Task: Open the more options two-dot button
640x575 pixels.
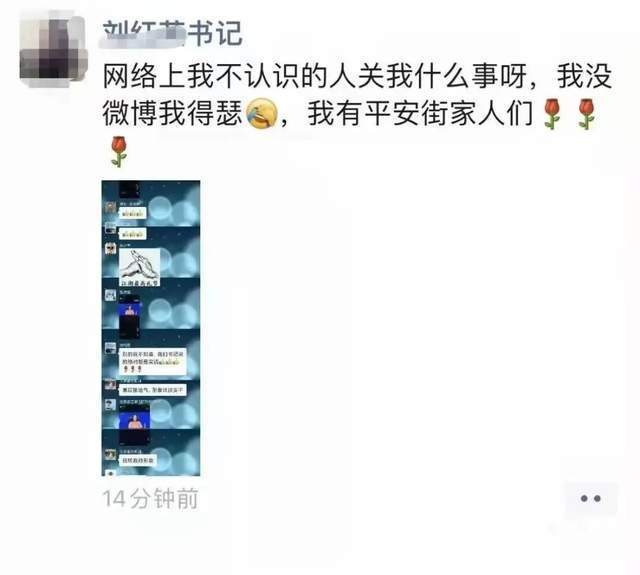Action: click(591, 498)
